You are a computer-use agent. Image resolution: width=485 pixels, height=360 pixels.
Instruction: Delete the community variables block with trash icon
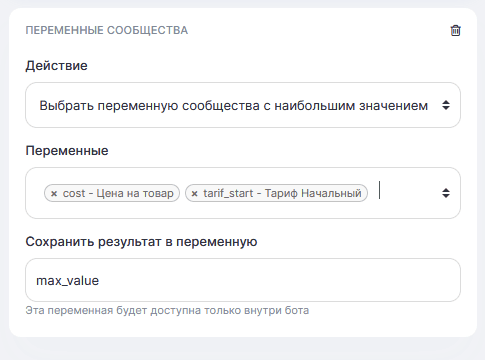tap(455, 30)
